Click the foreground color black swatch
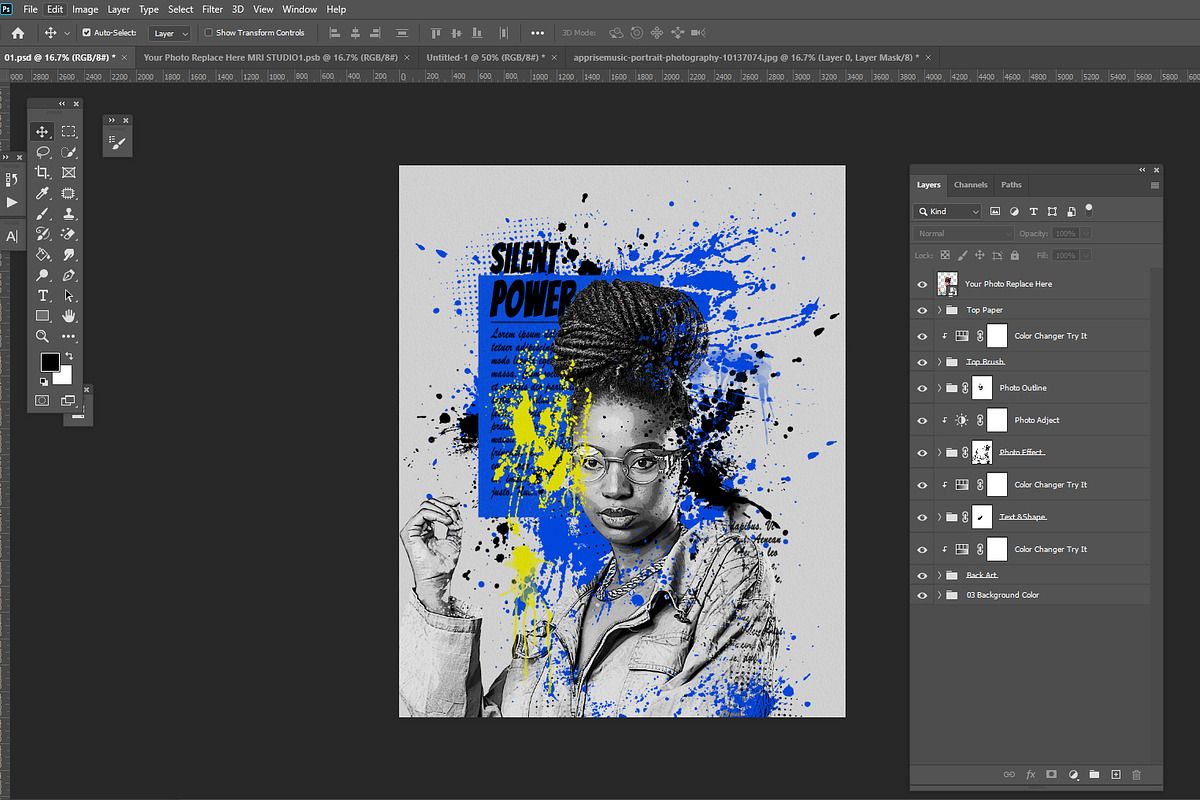Screen dimensions: 1200x800 (48, 361)
